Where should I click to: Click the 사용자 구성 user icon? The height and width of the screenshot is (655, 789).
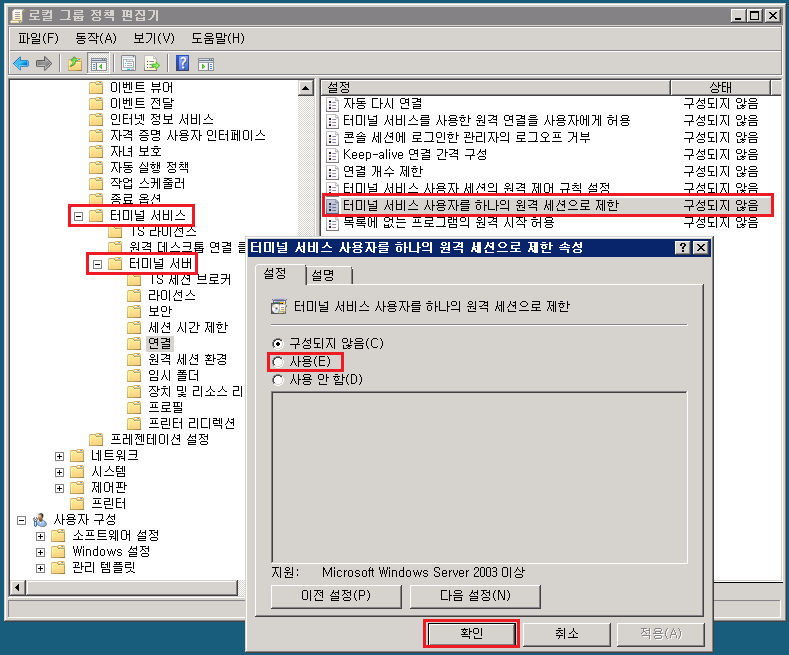(x=40, y=519)
